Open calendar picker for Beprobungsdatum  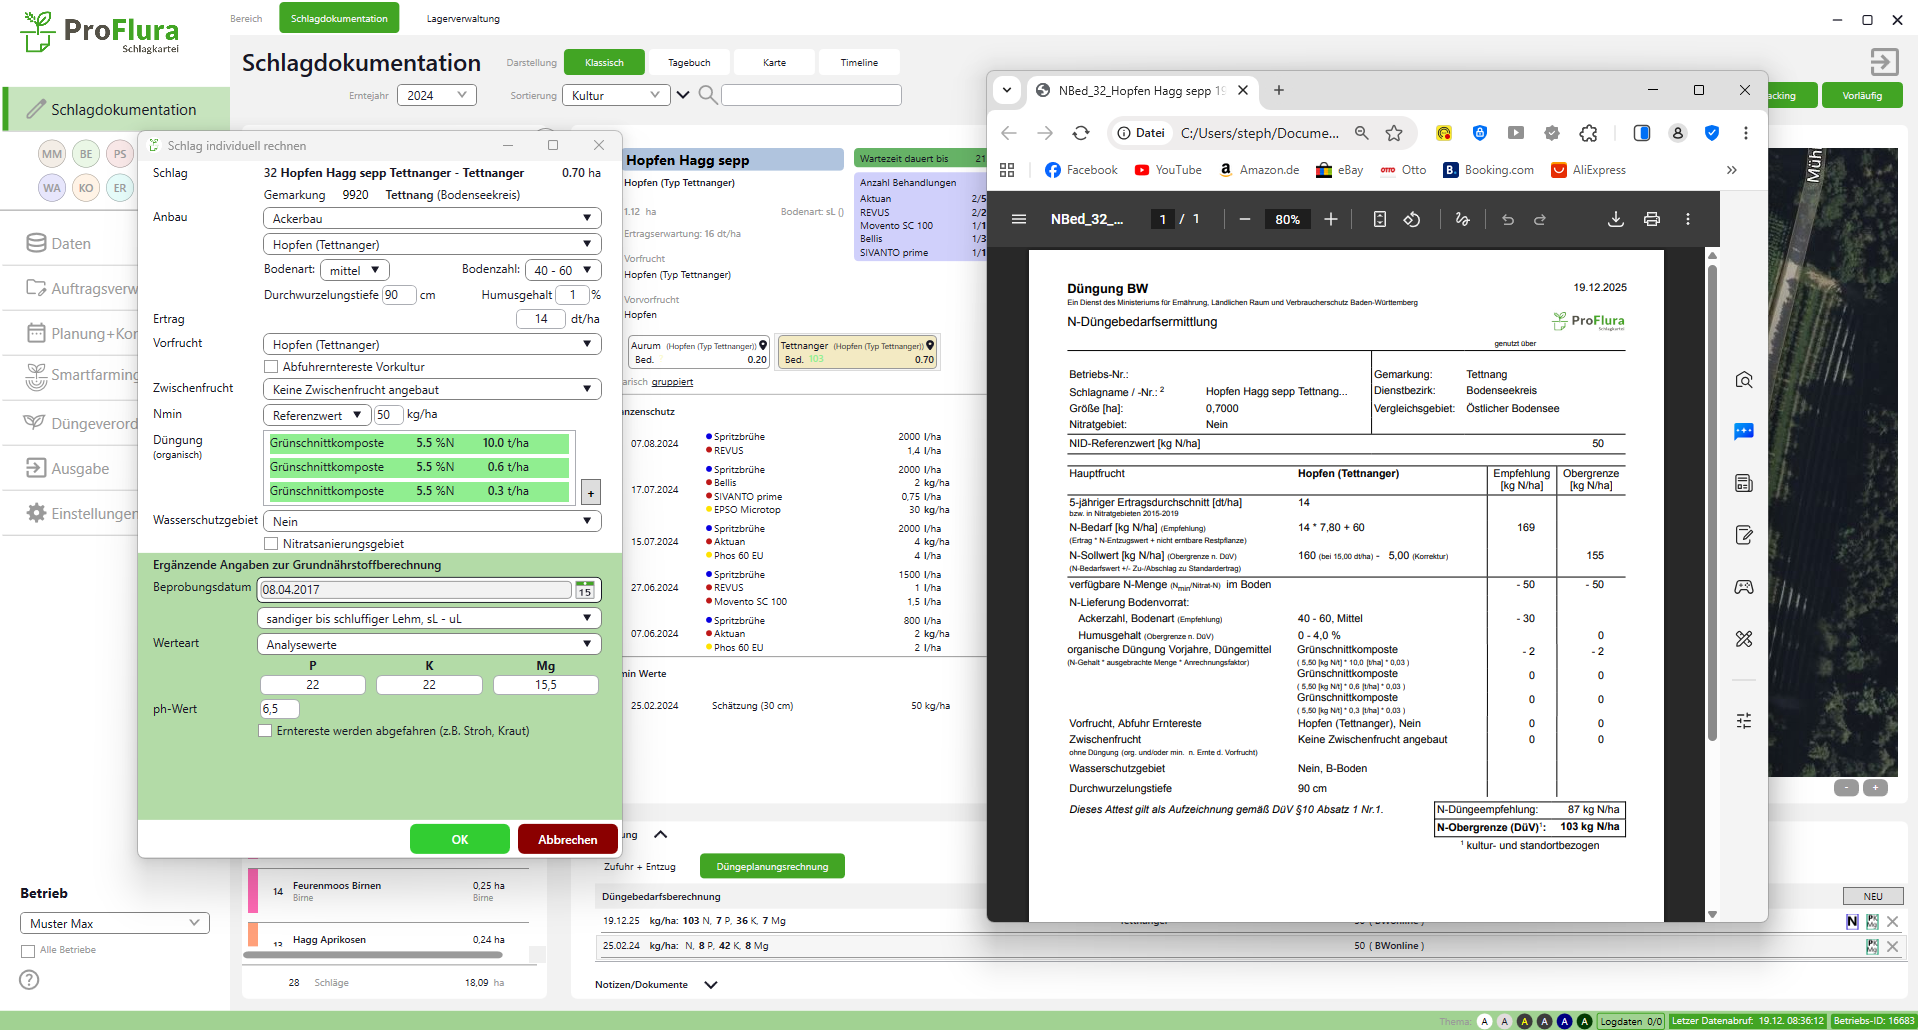pyautogui.click(x=585, y=590)
